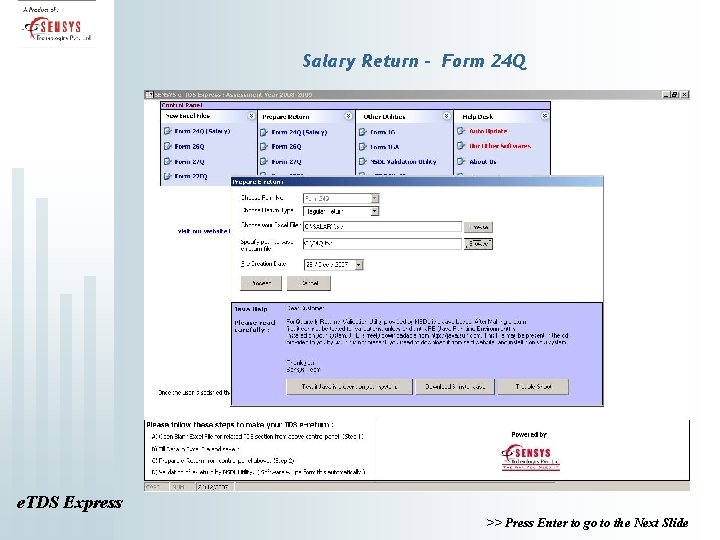This screenshot has width=720, height=540.
Task: Click the Sensys logo under Powered by
Action: pyautogui.click(x=530, y=457)
